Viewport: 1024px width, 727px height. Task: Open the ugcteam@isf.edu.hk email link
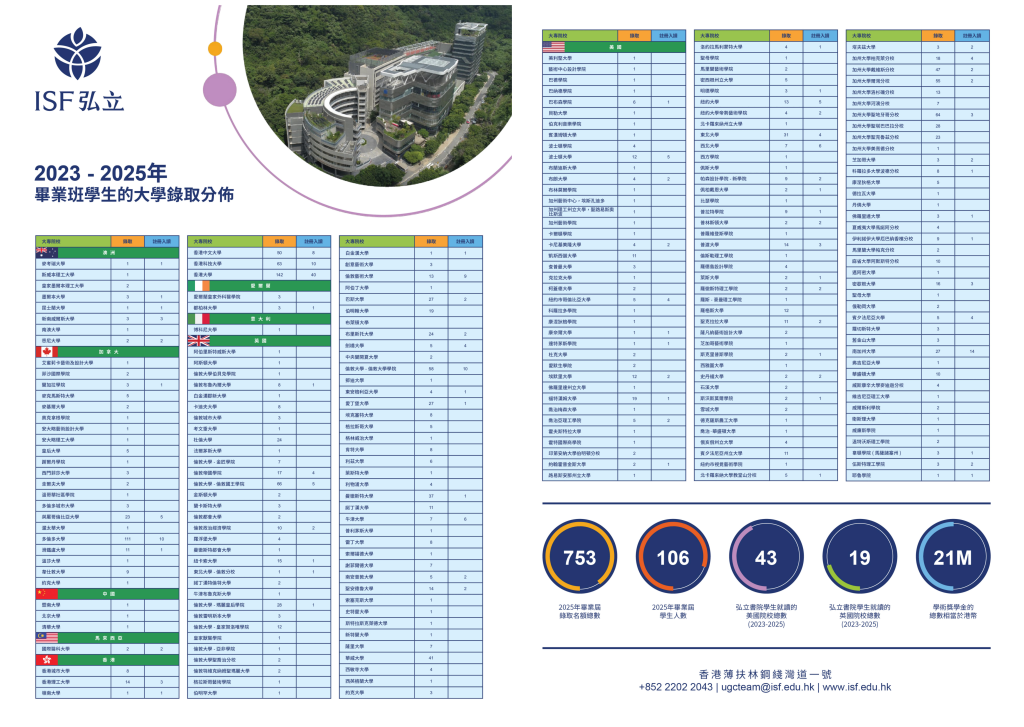pyautogui.click(x=767, y=686)
